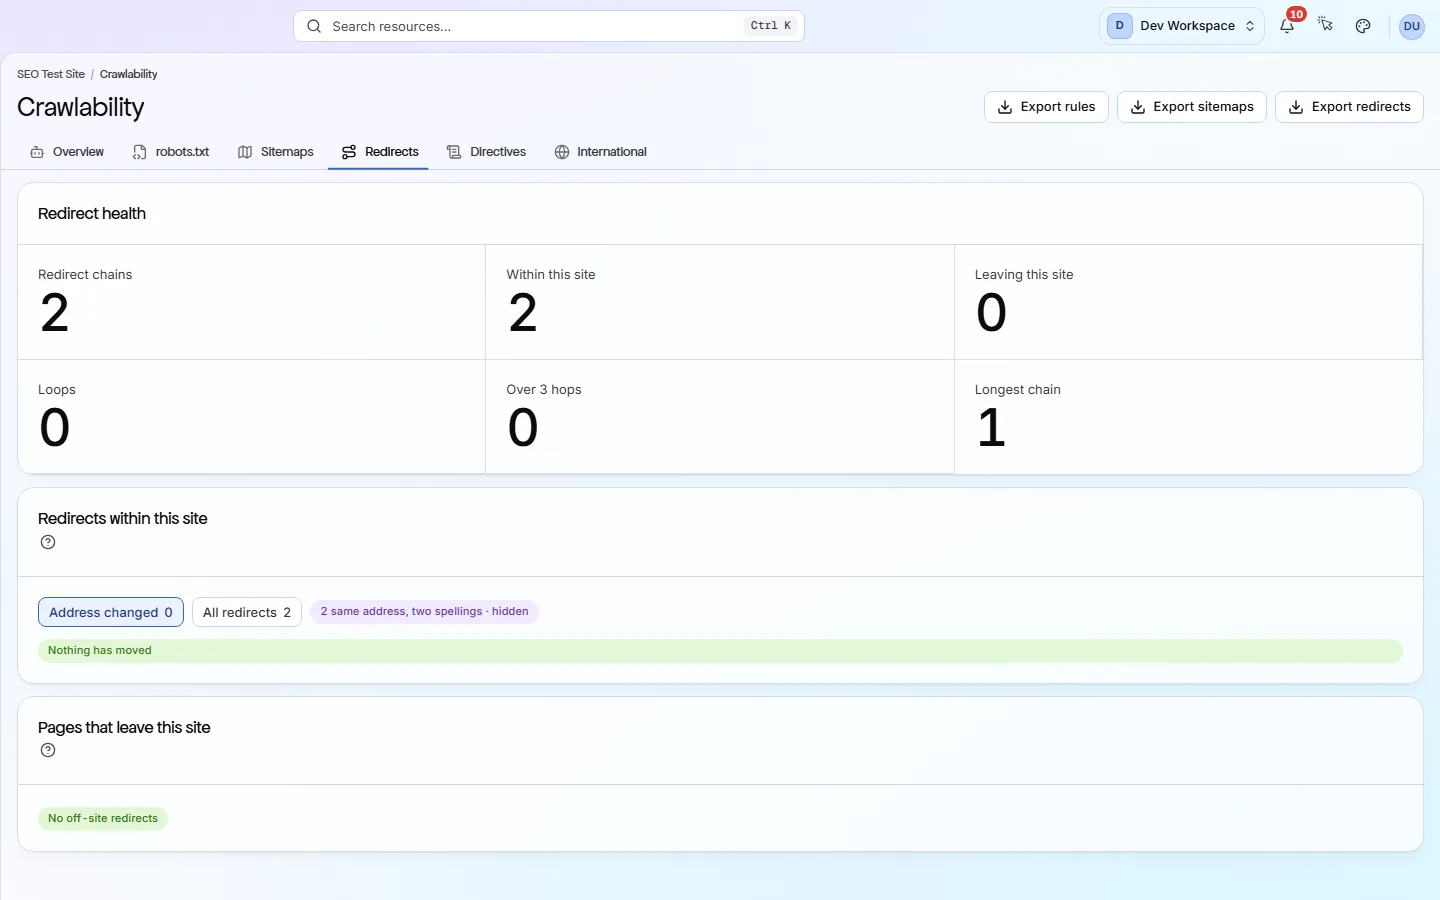The height and width of the screenshot is (900, 1440).
Task: Click the Longest chain stat
Action: pos(1188,417)
